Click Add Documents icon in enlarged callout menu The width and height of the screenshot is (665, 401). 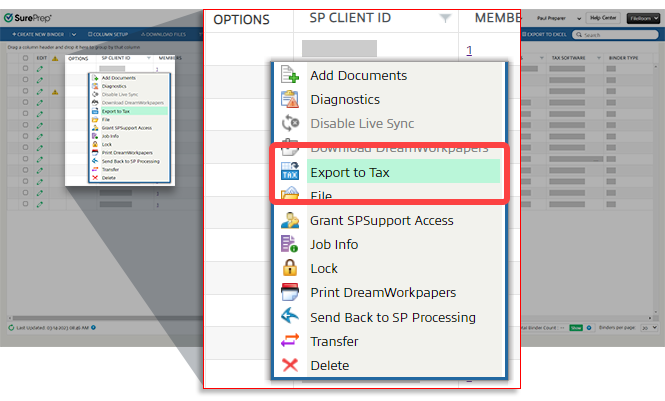click(290, 75)
